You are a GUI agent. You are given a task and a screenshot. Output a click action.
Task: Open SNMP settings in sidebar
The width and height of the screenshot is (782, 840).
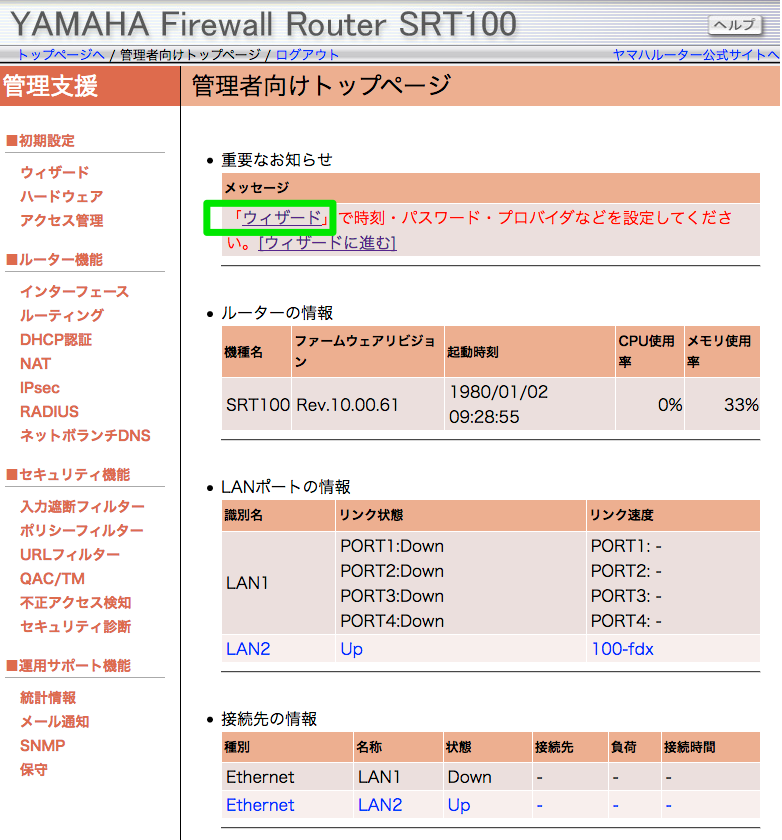42,746
